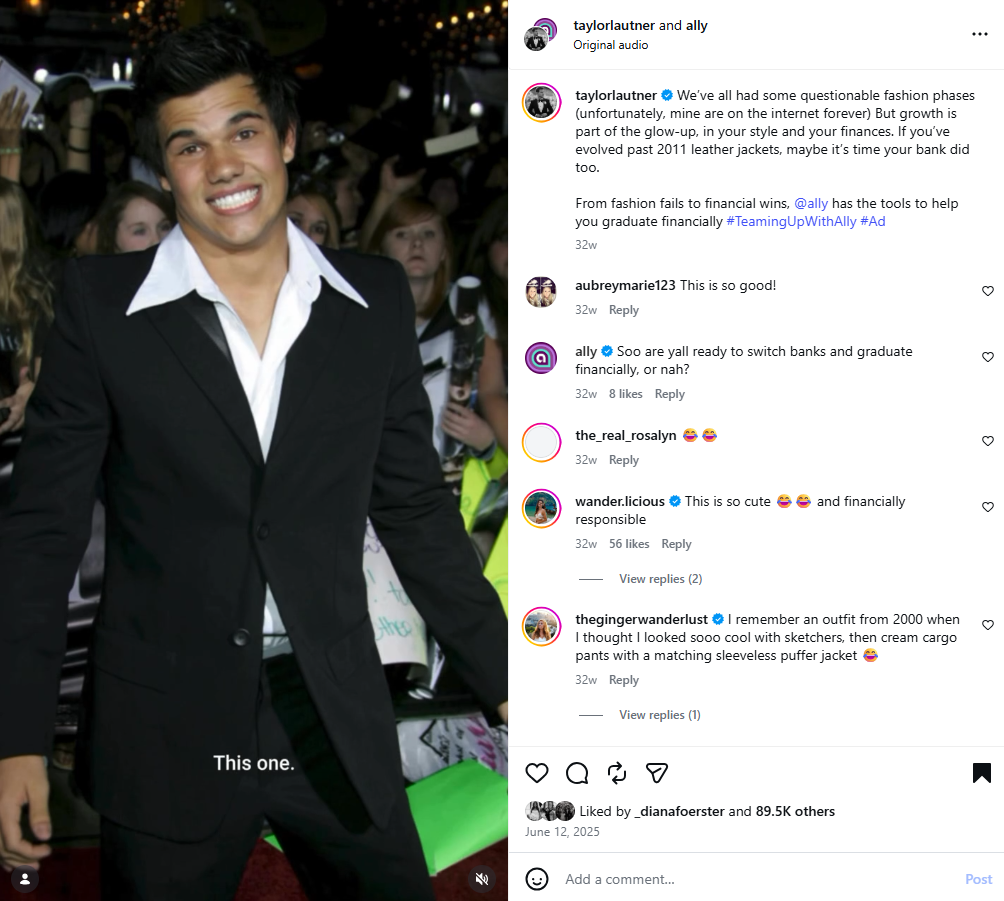
Task: Open Original audio link in header
Action: pyautogui.click(x=610, y=45)
